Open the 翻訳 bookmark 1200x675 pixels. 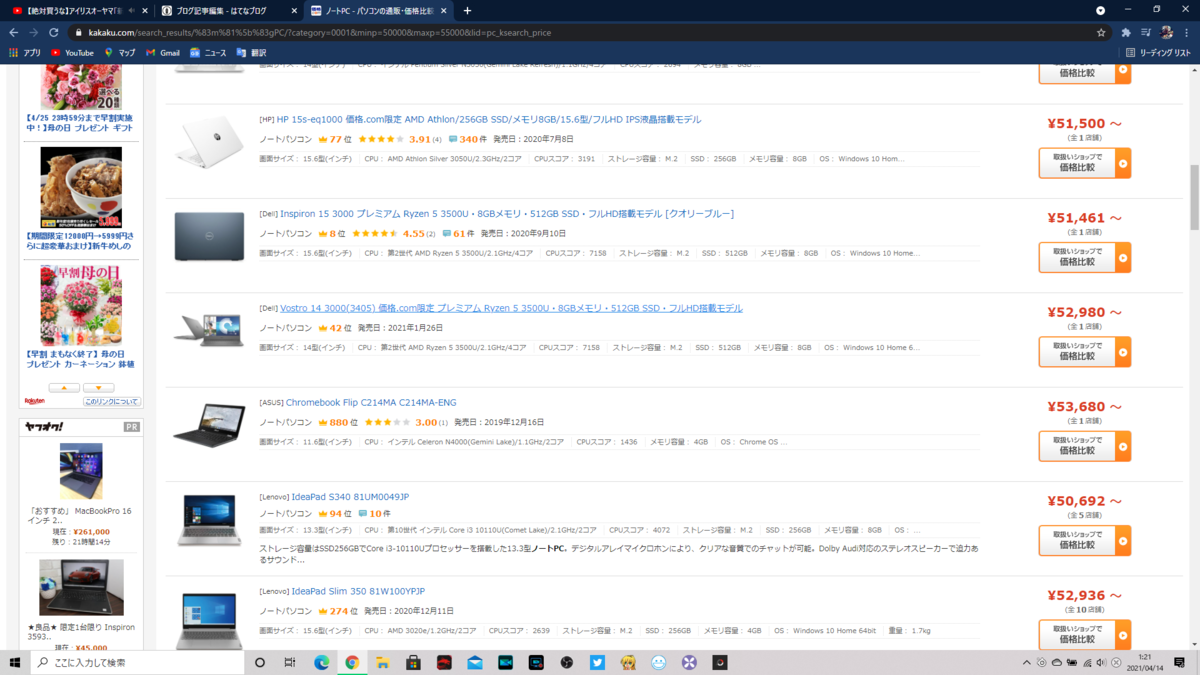point(251,53)
